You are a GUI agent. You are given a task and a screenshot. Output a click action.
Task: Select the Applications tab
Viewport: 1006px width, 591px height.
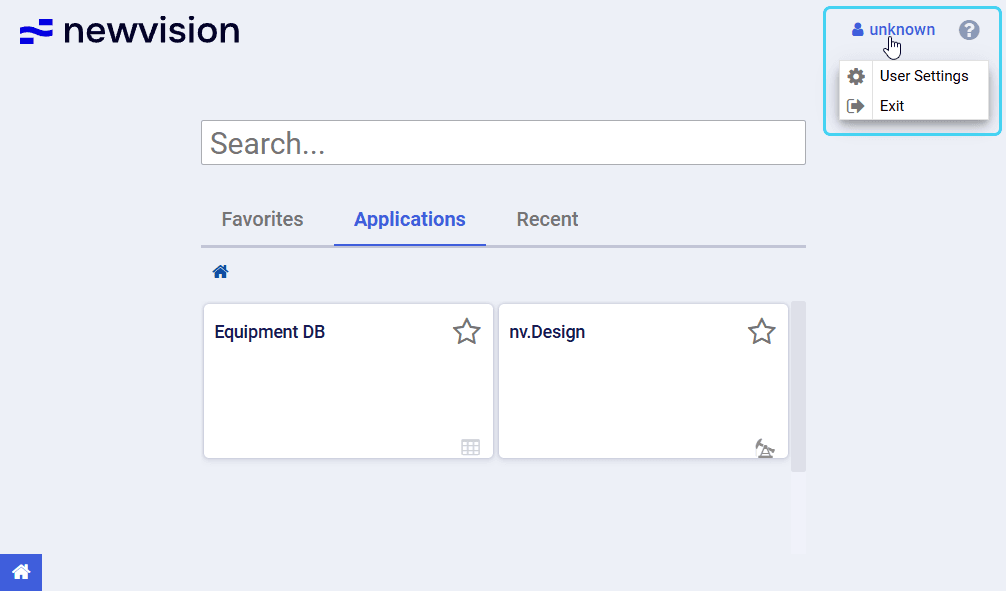click(409, 219)
